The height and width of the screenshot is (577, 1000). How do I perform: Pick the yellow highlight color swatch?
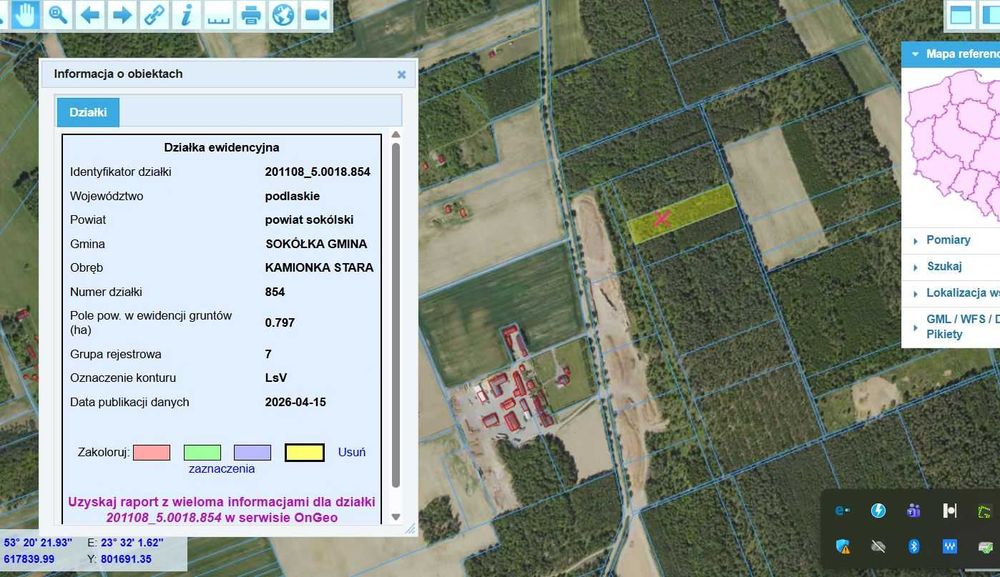pos(304,453)
